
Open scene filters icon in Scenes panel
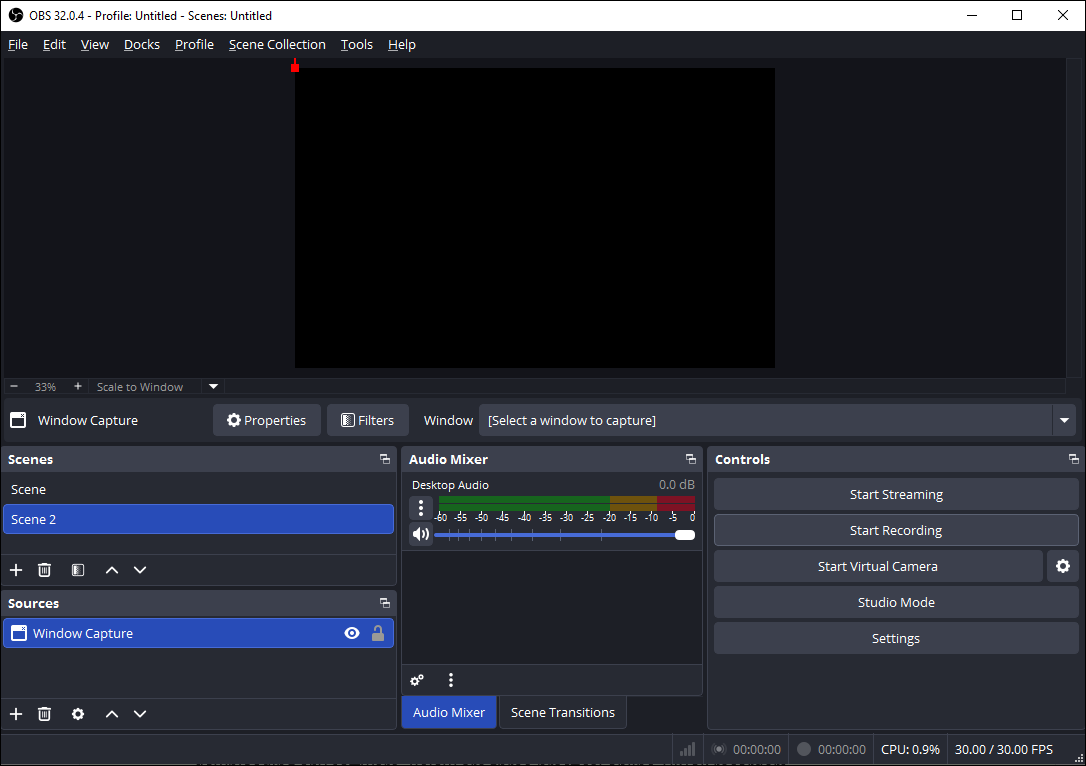tap(77, 569)
